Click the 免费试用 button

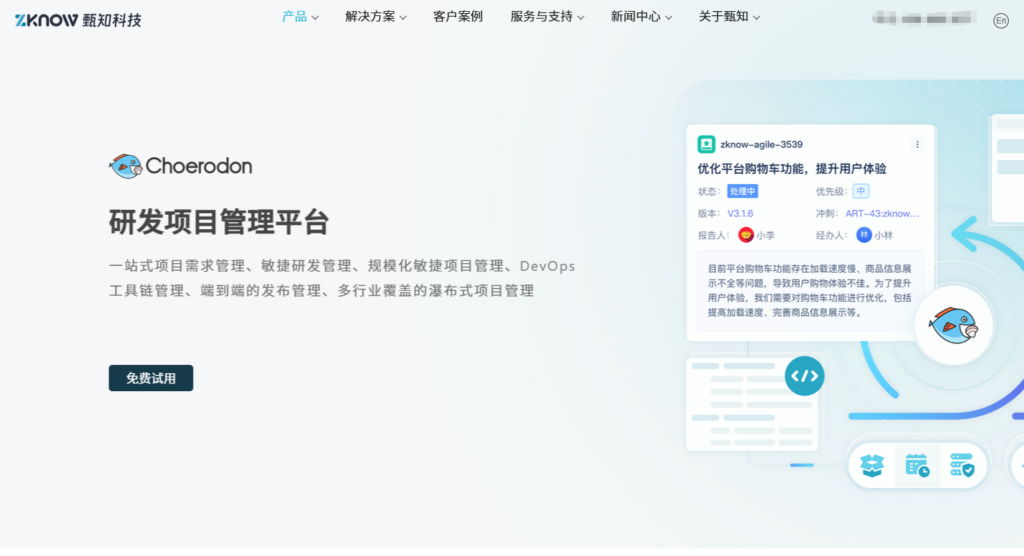click(151, 378)
